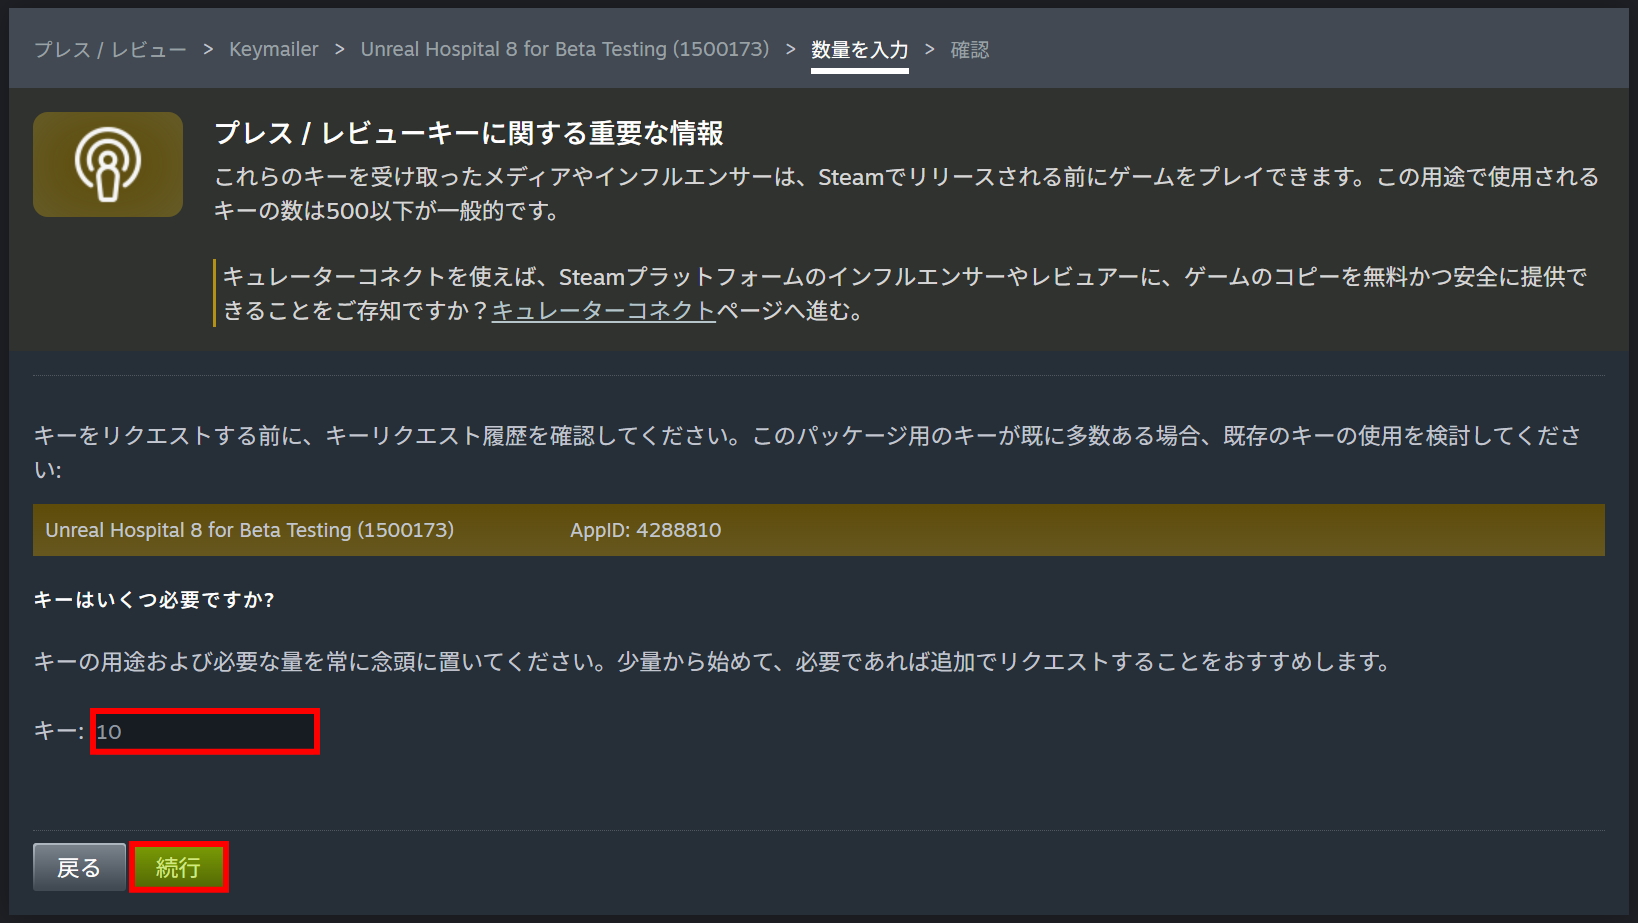Select the 確認 step in breadcrumb
Viewport: 1638px width, 923px height.
(969, 50)
